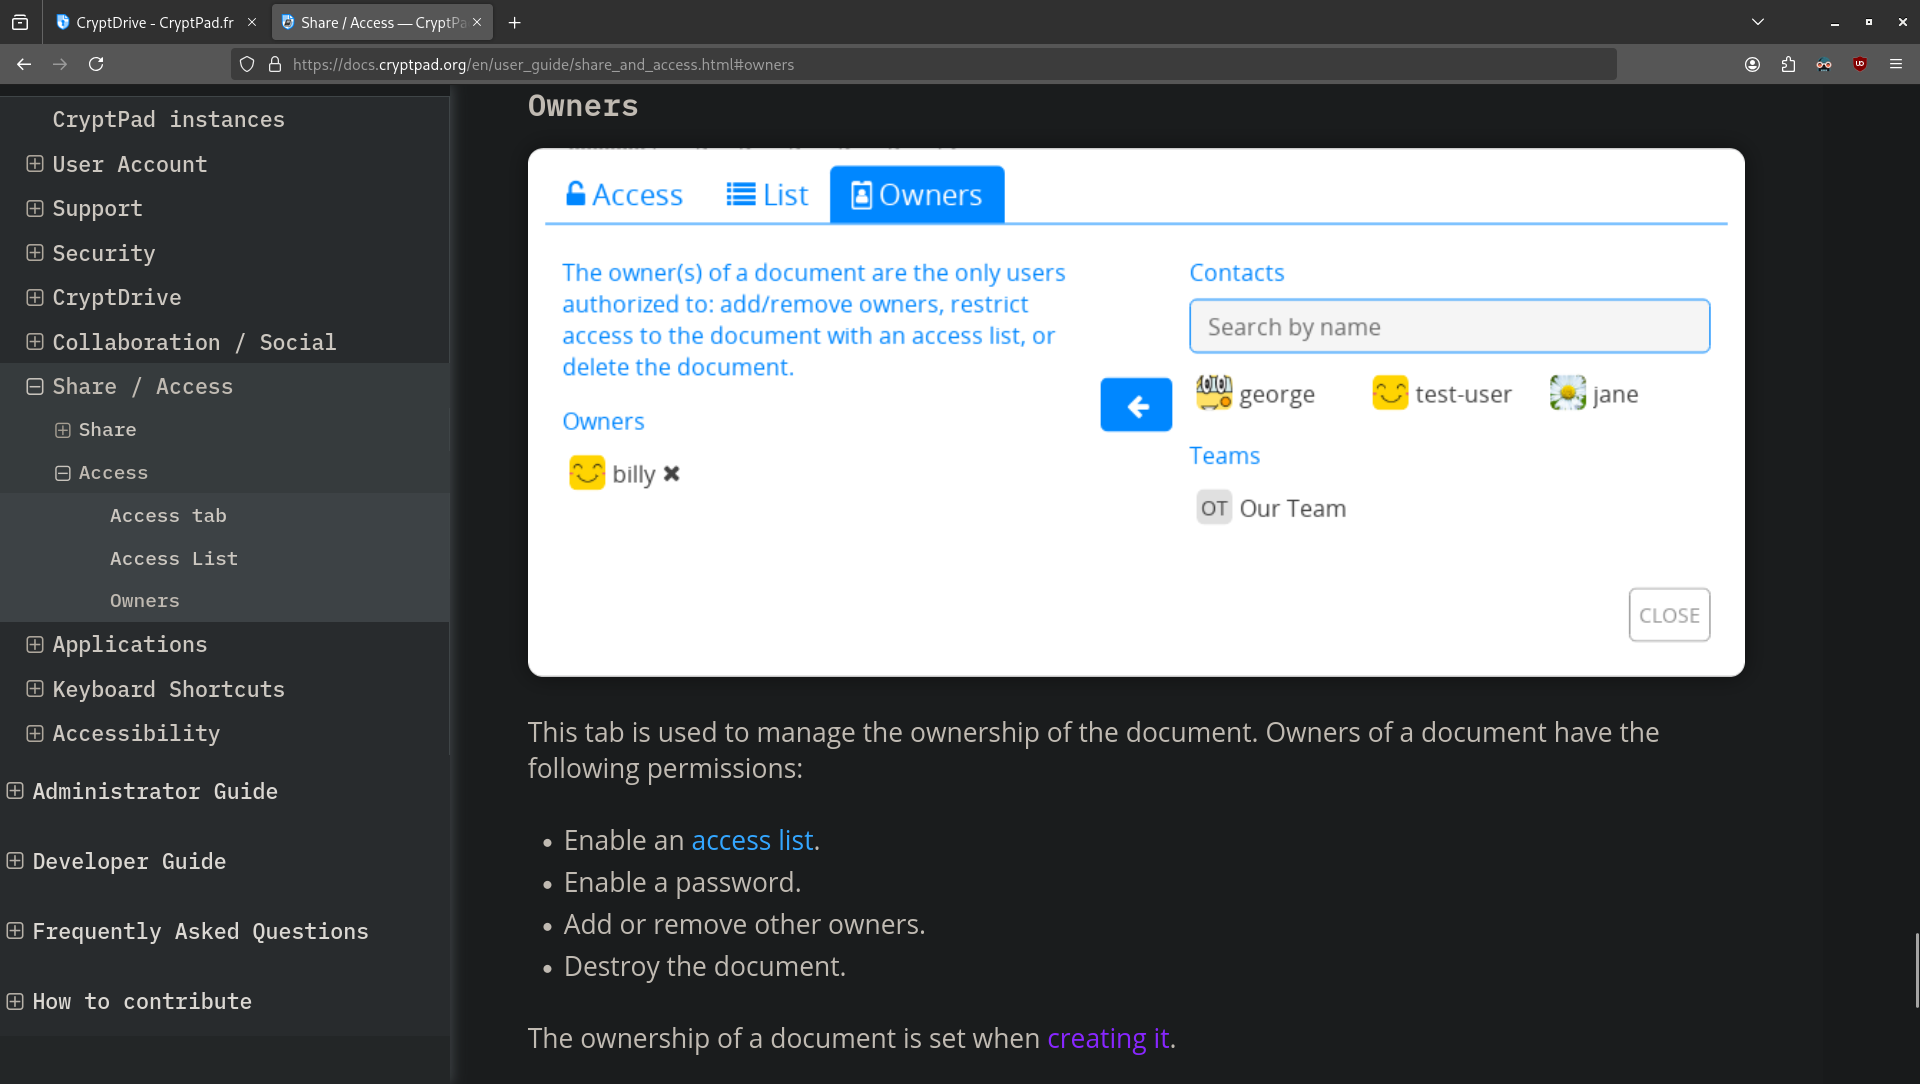Expand the Security section

pos(35,253)
